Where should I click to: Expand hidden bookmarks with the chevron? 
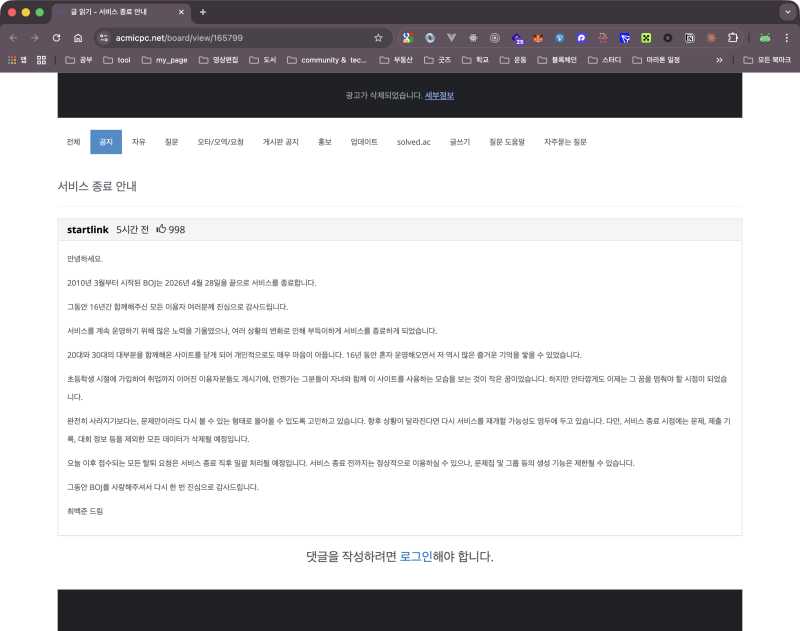point(718,60)
